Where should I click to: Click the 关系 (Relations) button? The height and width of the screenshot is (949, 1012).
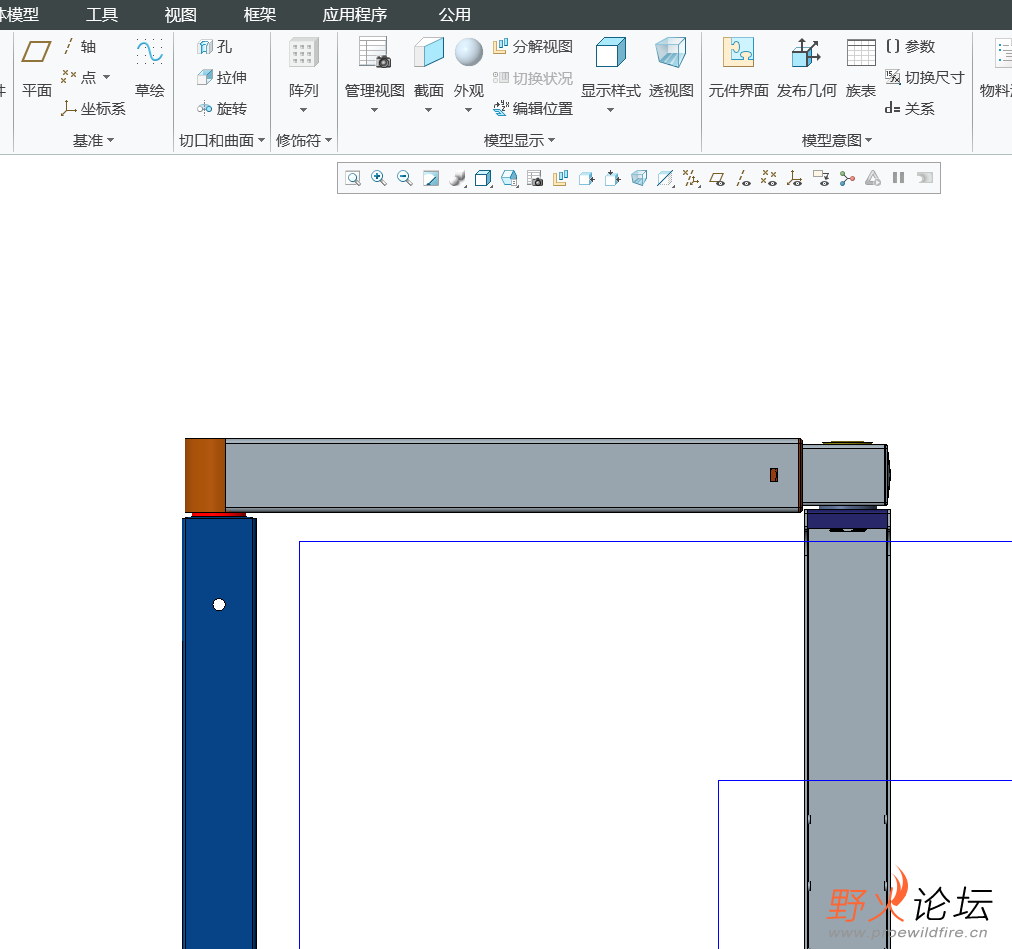(910, 109)
